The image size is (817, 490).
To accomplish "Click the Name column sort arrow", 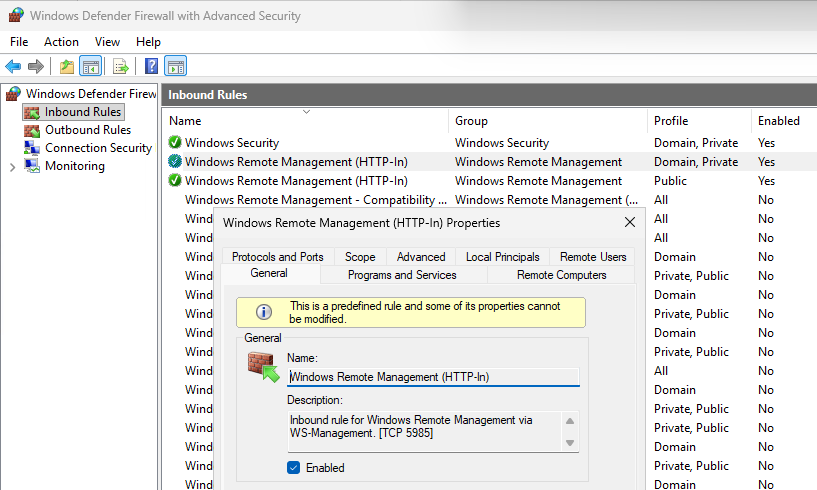I will point(306,112).
